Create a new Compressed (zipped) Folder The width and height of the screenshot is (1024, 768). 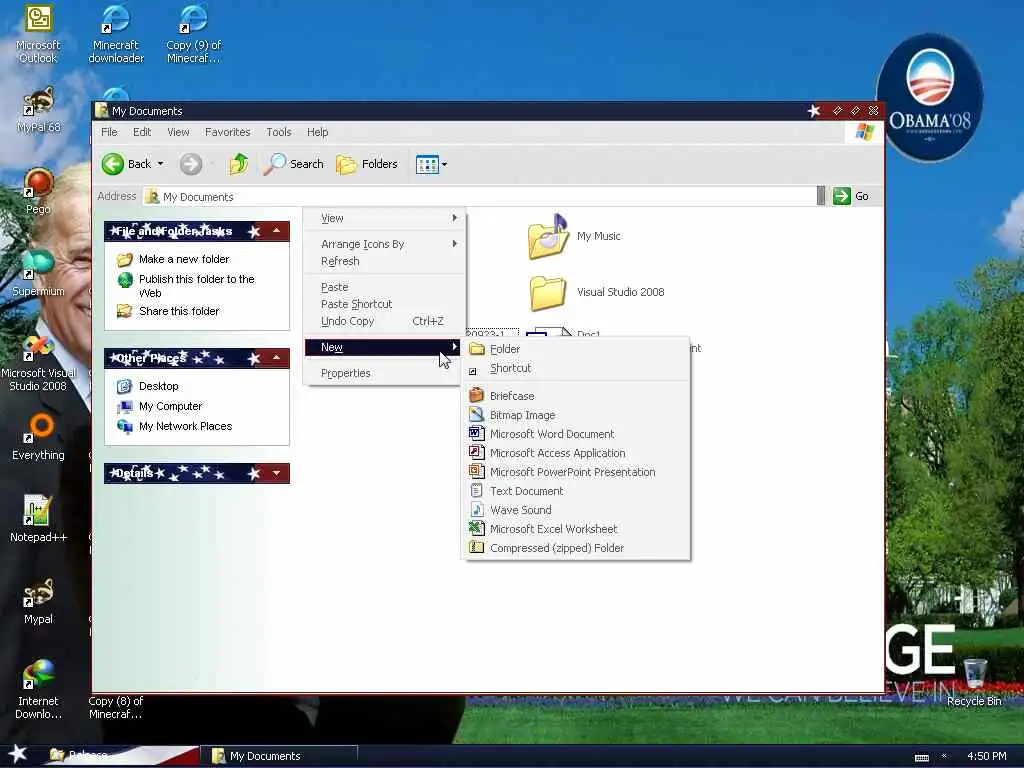click(576, 548)
